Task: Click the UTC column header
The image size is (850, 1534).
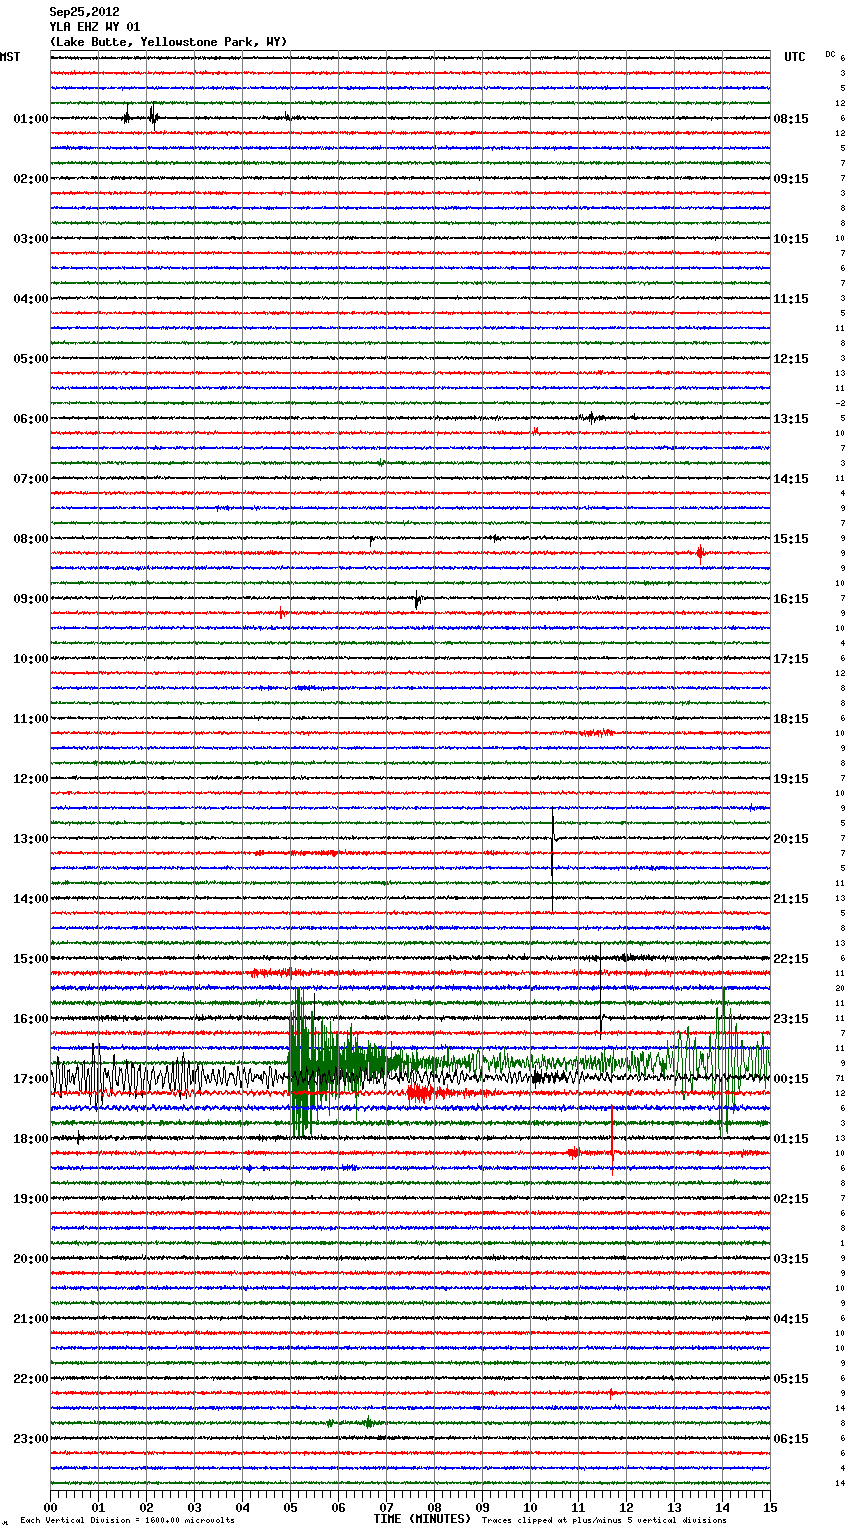Action: (x=794, y=57)
